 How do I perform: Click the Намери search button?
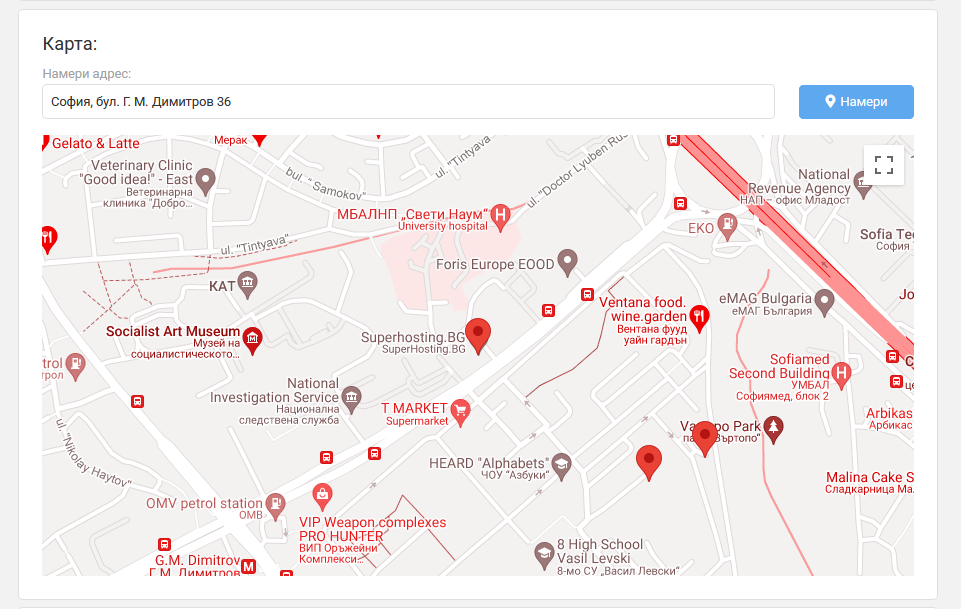tap(856, 102)
